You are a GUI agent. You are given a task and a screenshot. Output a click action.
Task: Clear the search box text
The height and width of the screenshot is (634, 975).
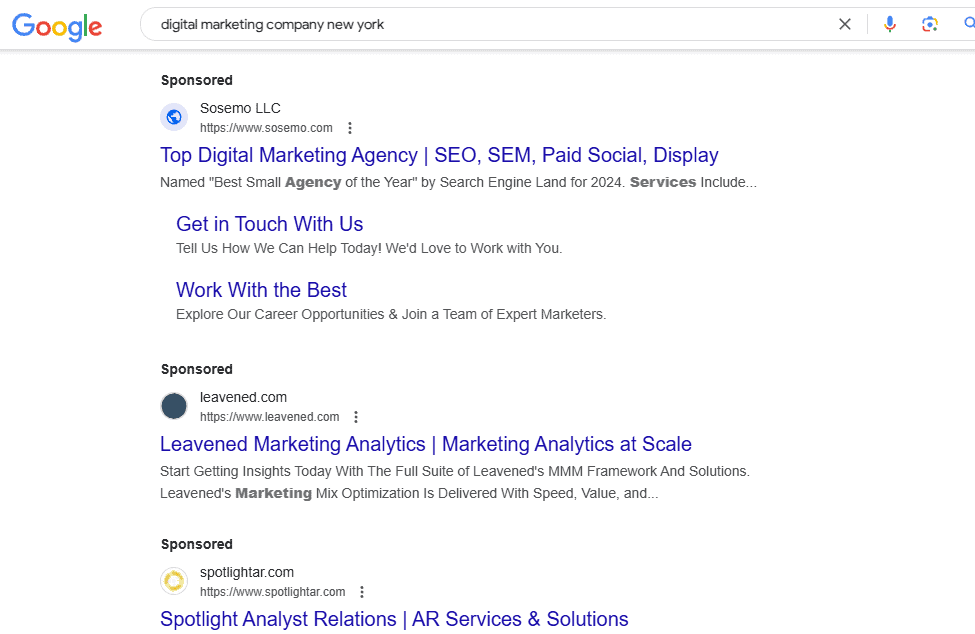pos(845,24)
